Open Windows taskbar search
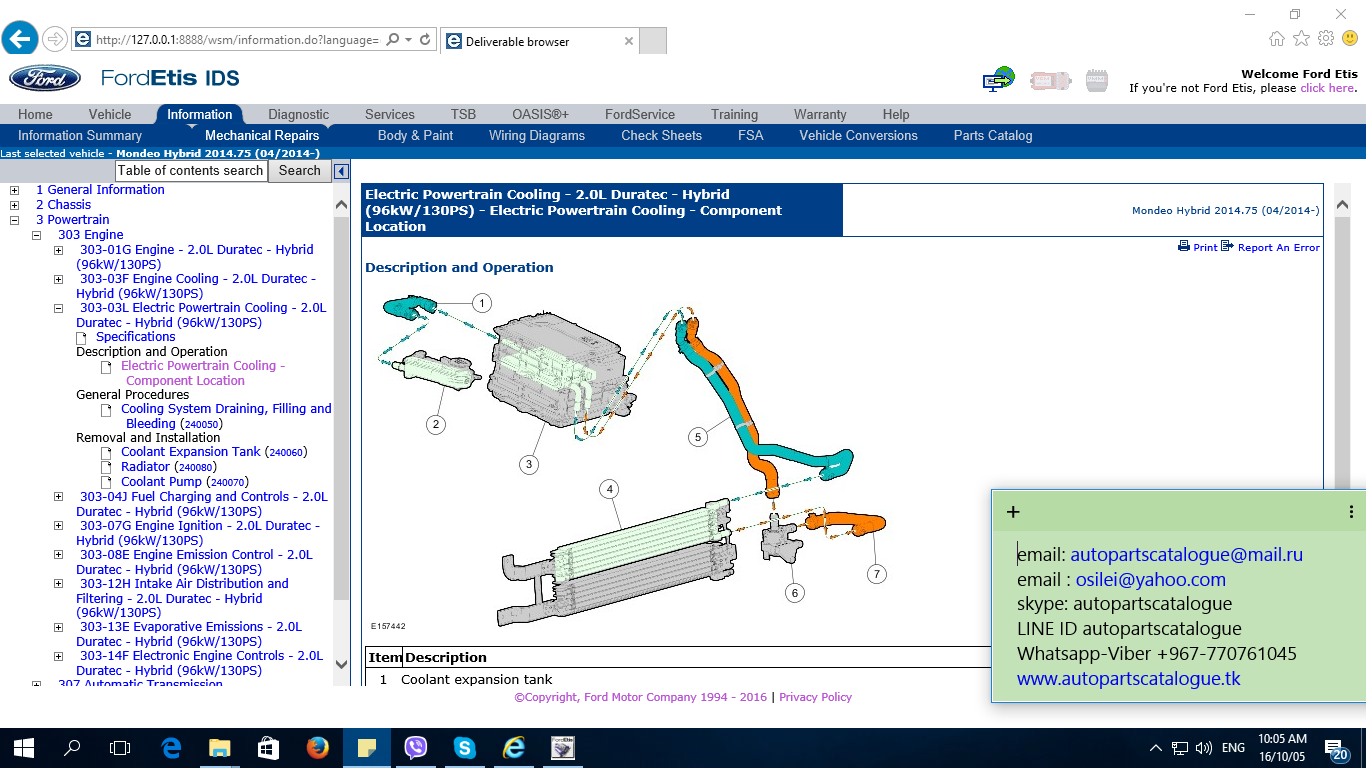This screenshot has width=1366, height=768. coord(72,748)
